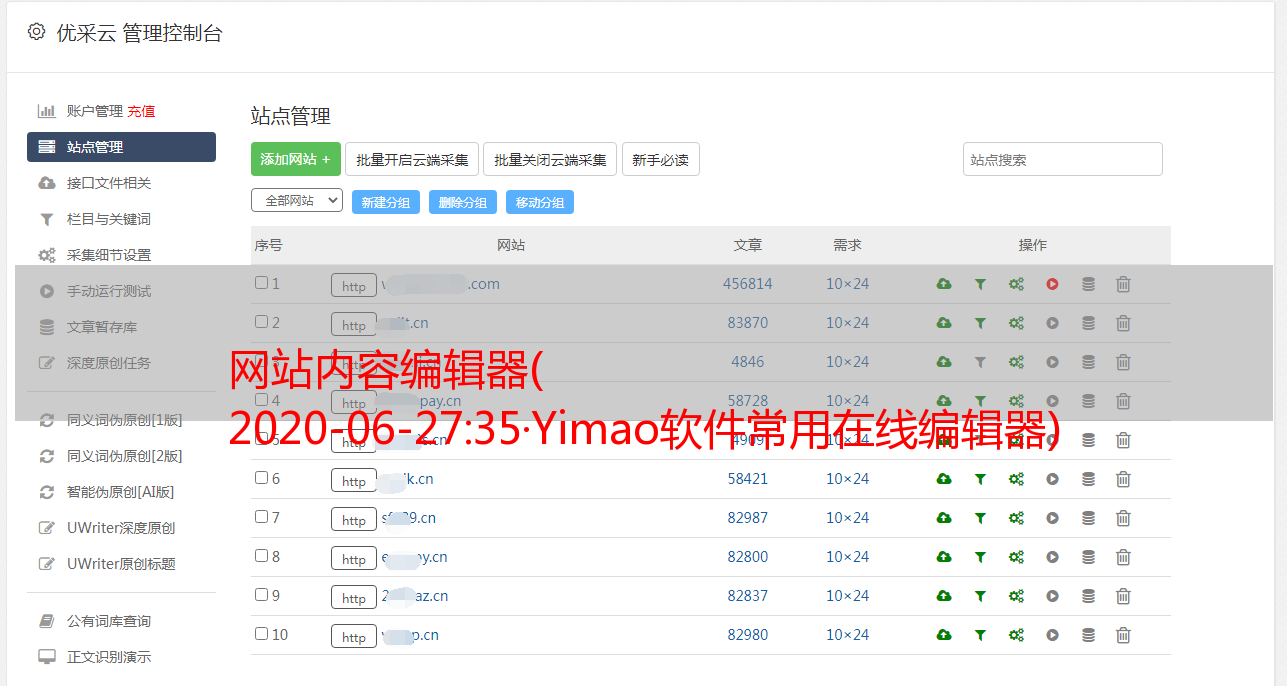The height and width of the screenshot is (686, 1287).
Task: Select 站点管理 in the sidebar
Action: 121,147
